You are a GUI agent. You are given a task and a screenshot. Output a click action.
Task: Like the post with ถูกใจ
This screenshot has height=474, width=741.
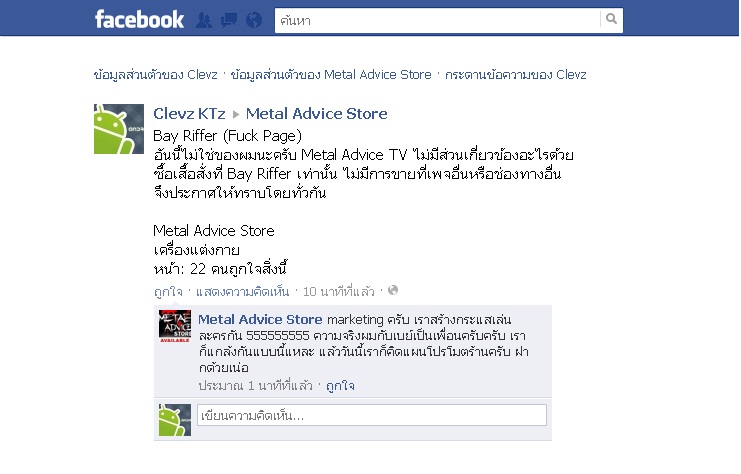pyautogui.click(x=168, y=292)
